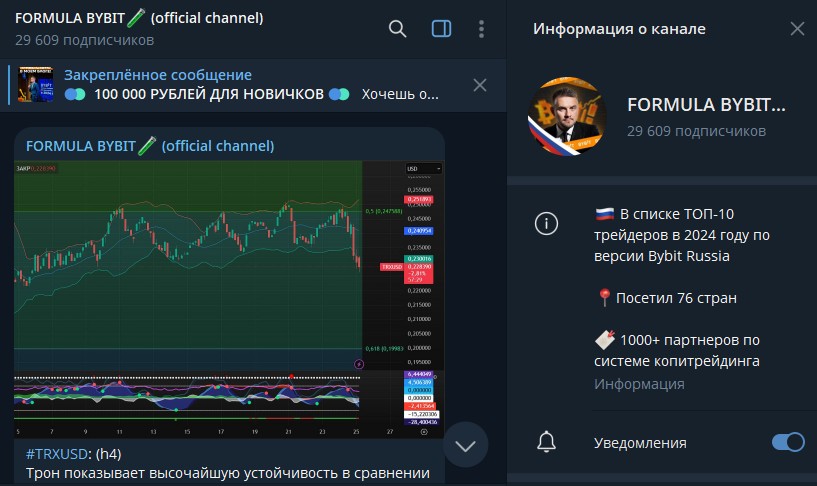
Task: Click the ТОП-10 трейдеров description text
Action: coord(682,235)
